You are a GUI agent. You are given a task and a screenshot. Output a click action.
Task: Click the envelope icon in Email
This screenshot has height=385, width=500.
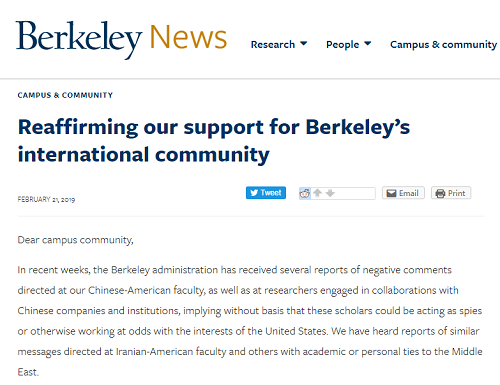click(x=391, y=193)
